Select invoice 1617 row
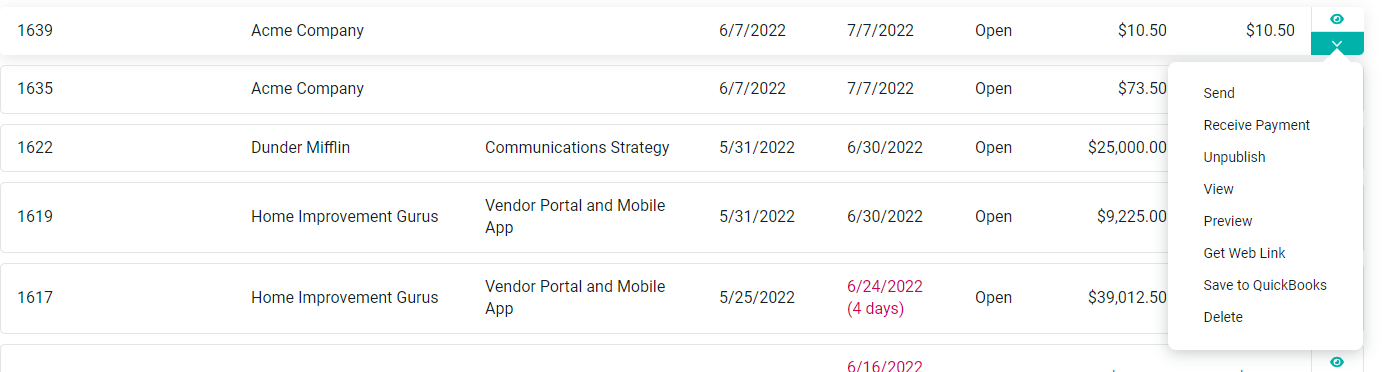The height and width of the screenshot is (372, 1390). [584, 298]
